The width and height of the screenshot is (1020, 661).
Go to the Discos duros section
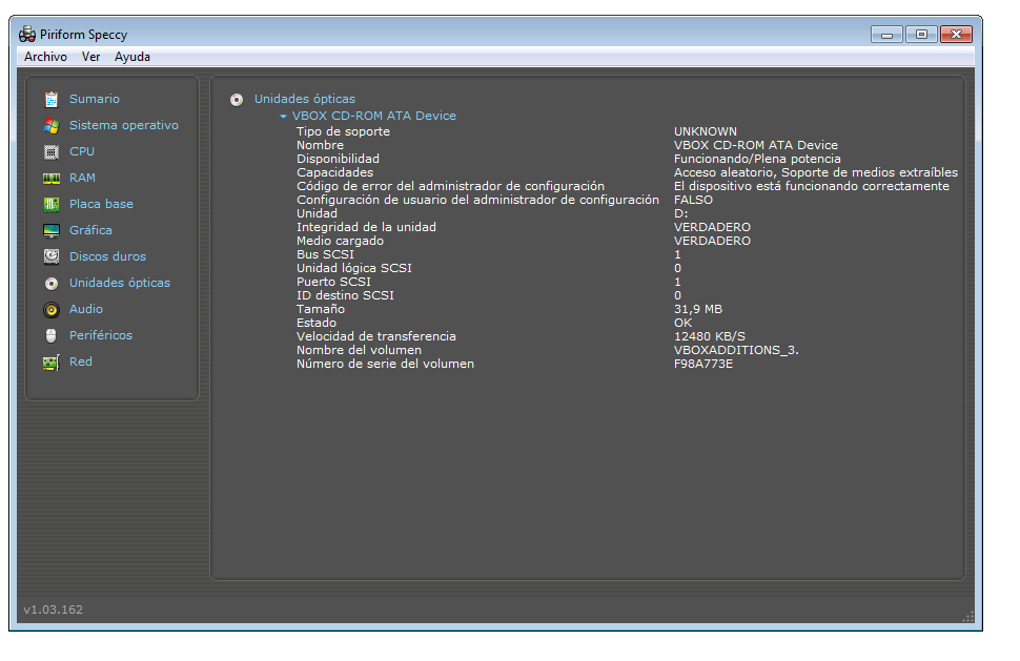coord(107,256)
